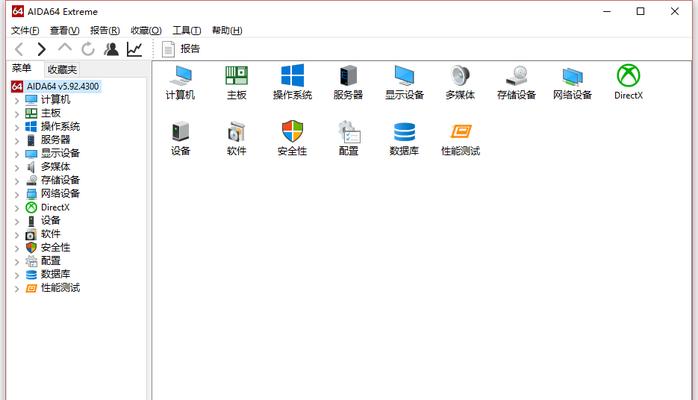Image resolution: width=698 pixels, height=400 pixels.
Task: Expand the 网络设备 tree node arrow
Action: pos(17,194)
